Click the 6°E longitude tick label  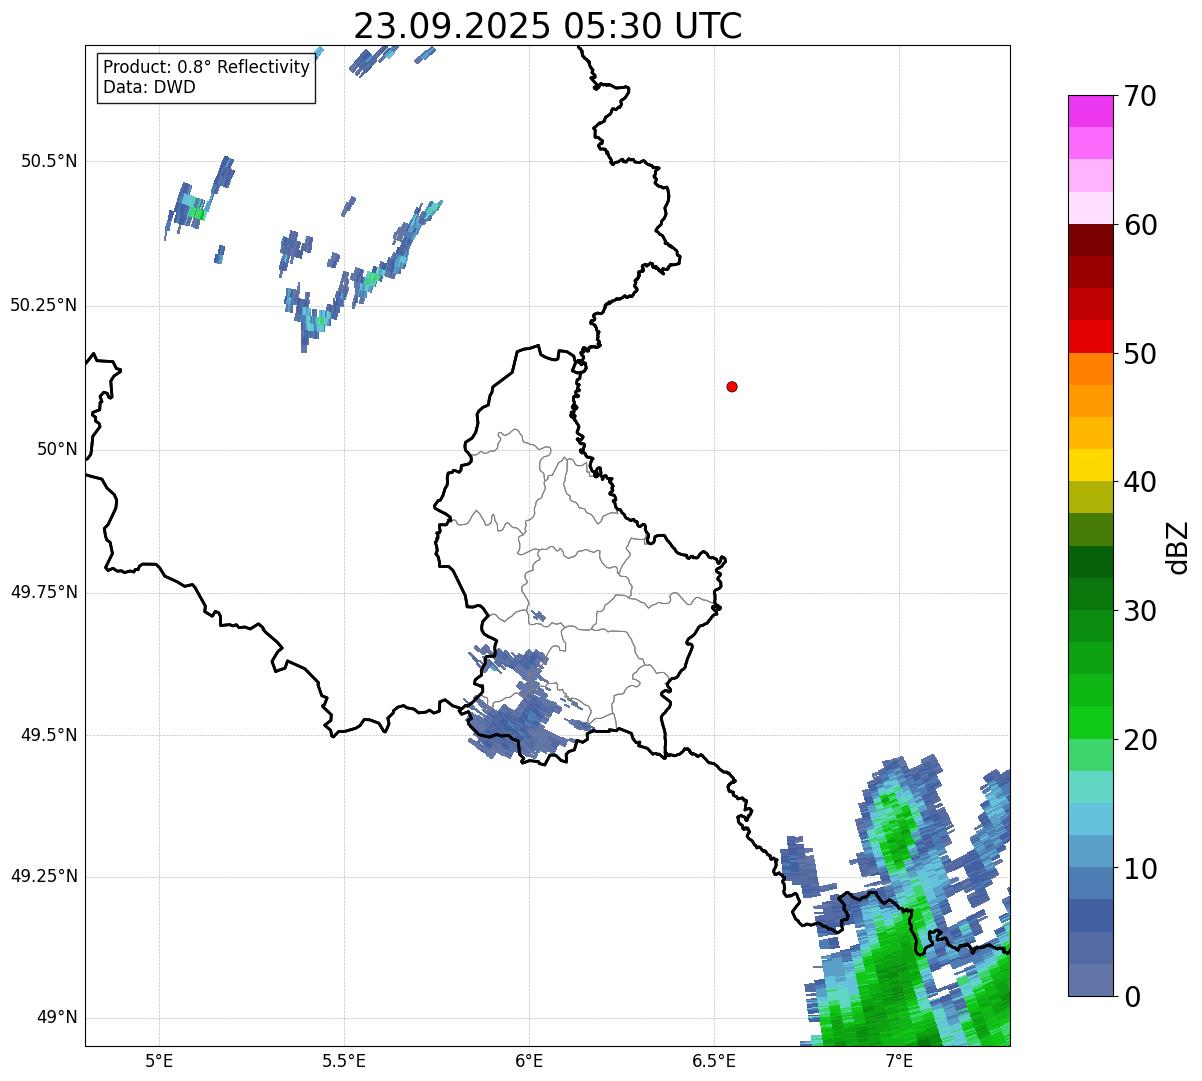coord(529,1061)
